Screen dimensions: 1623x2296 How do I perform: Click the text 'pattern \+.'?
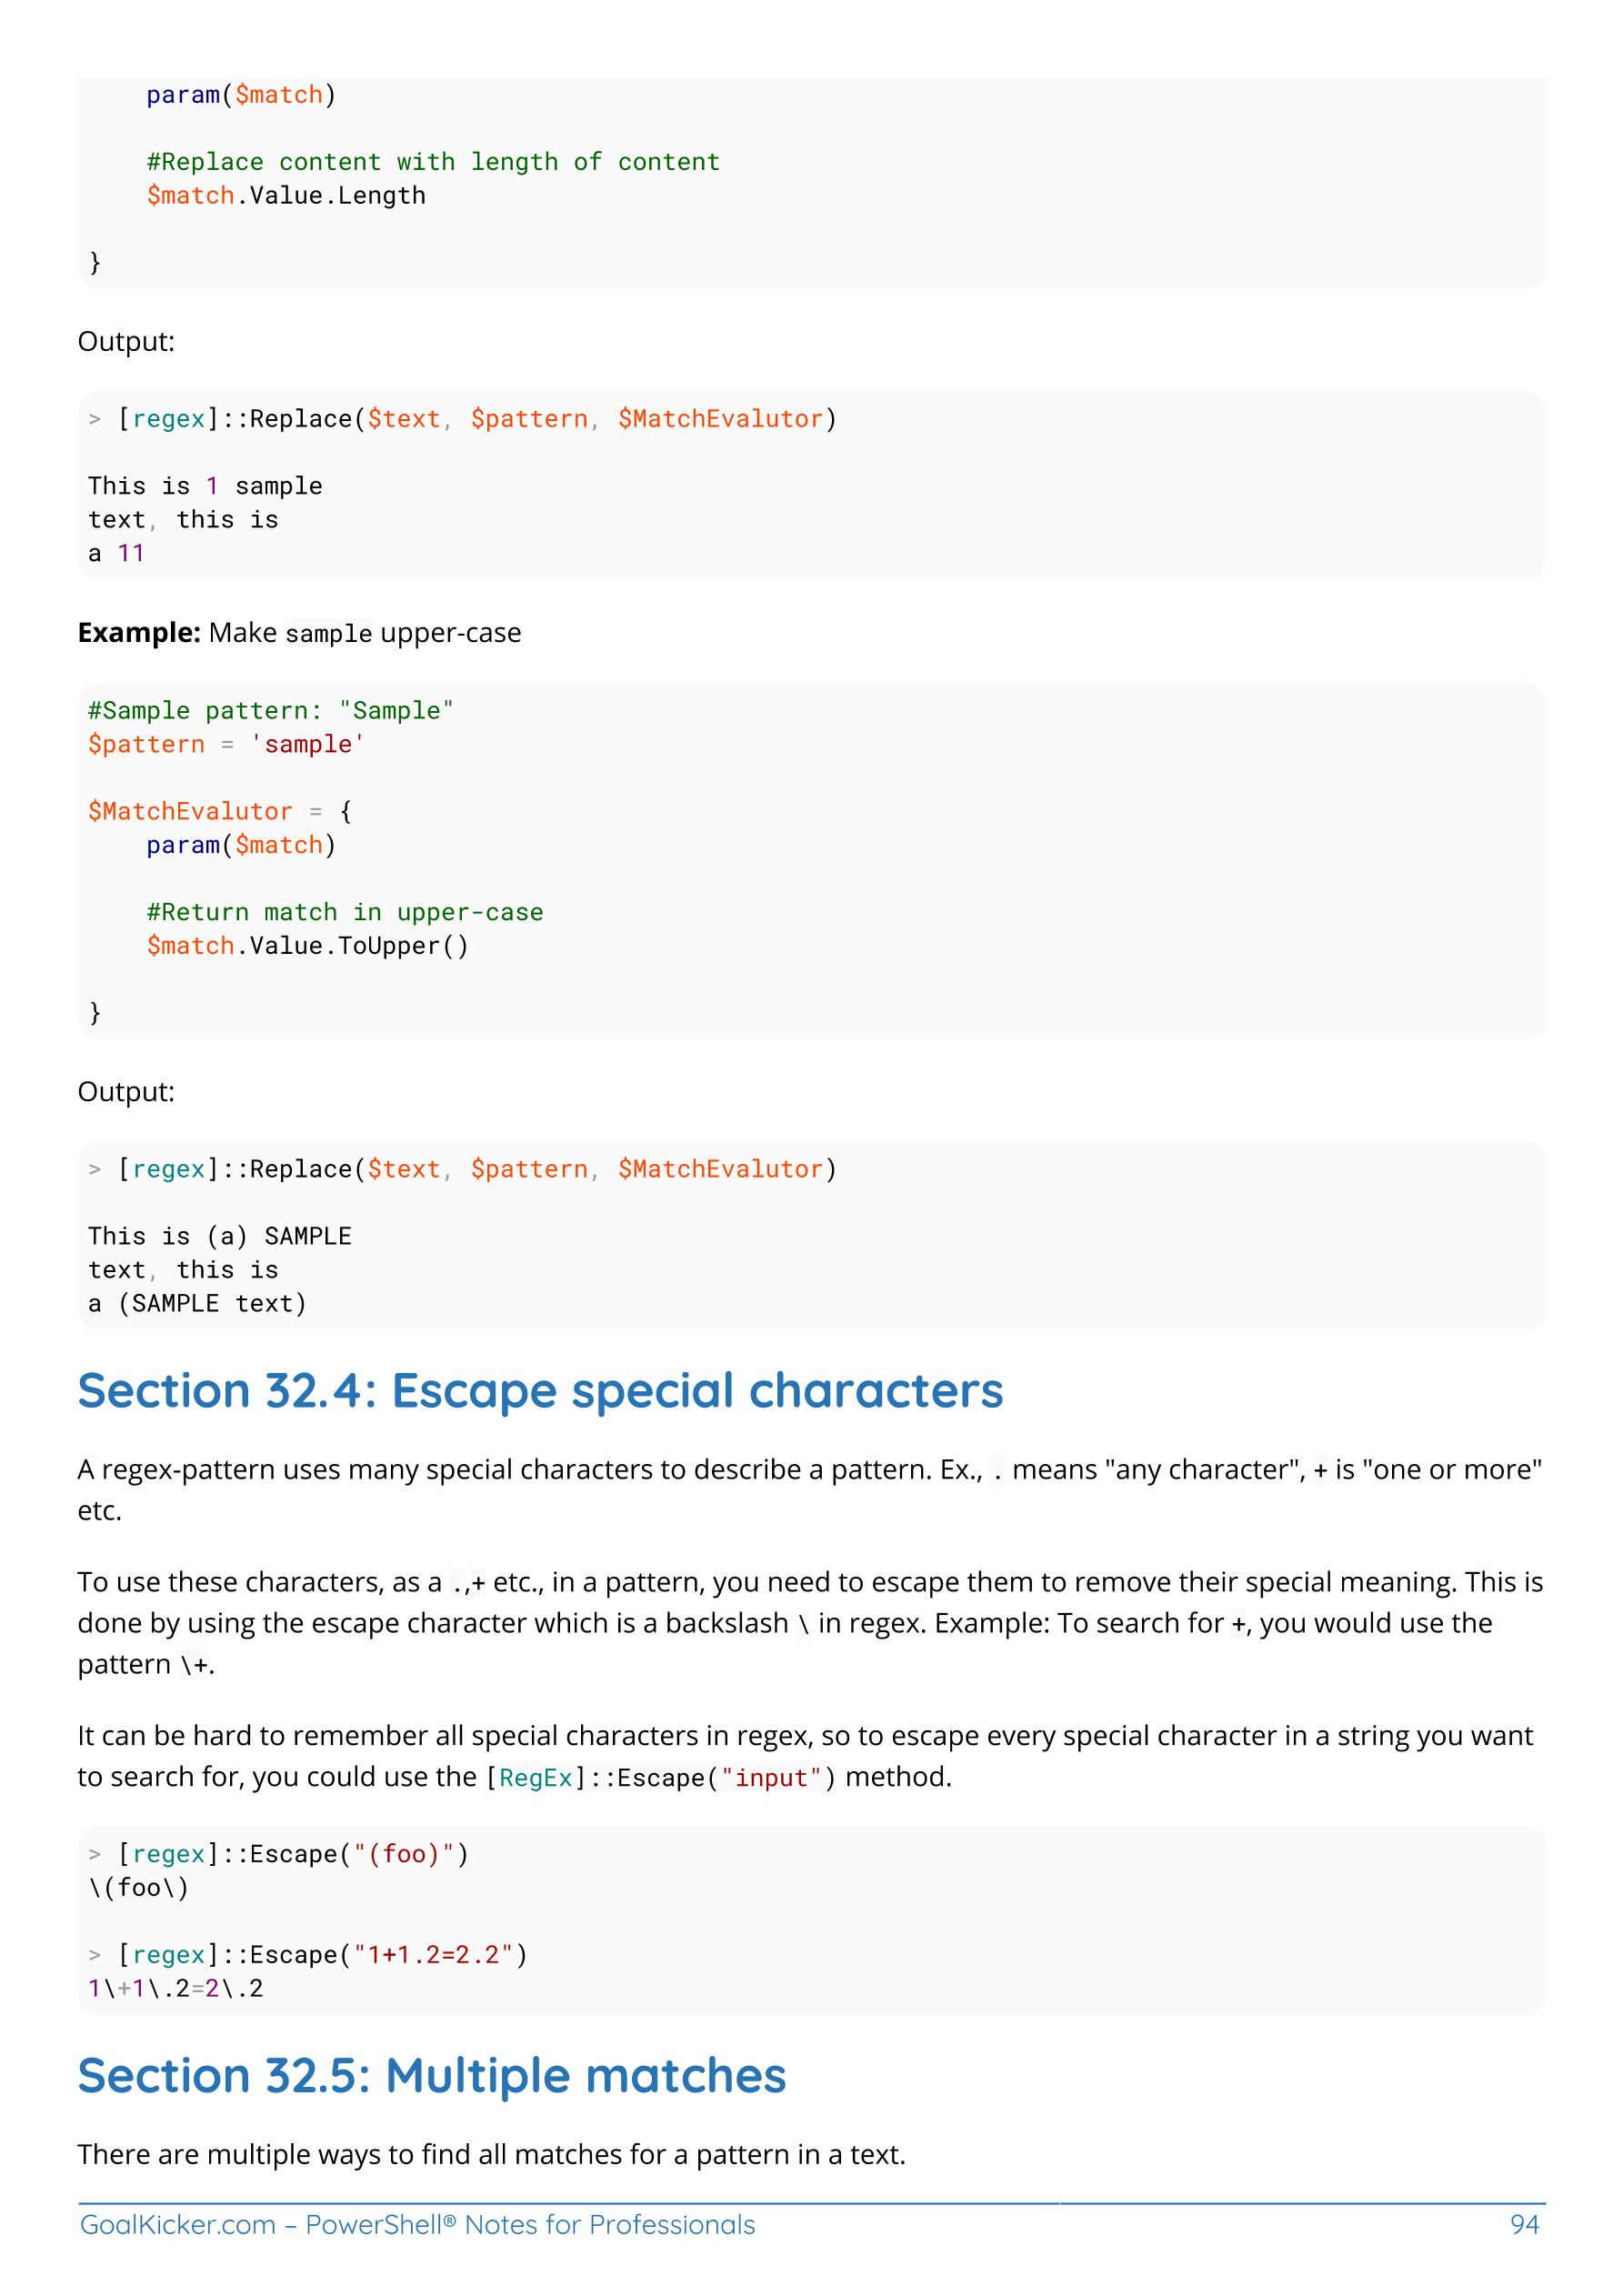(x=147, y=1664)
